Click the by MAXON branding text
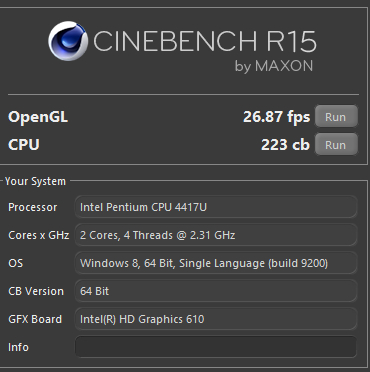Viewport: 370px width, 372px height. pos(274,66)
